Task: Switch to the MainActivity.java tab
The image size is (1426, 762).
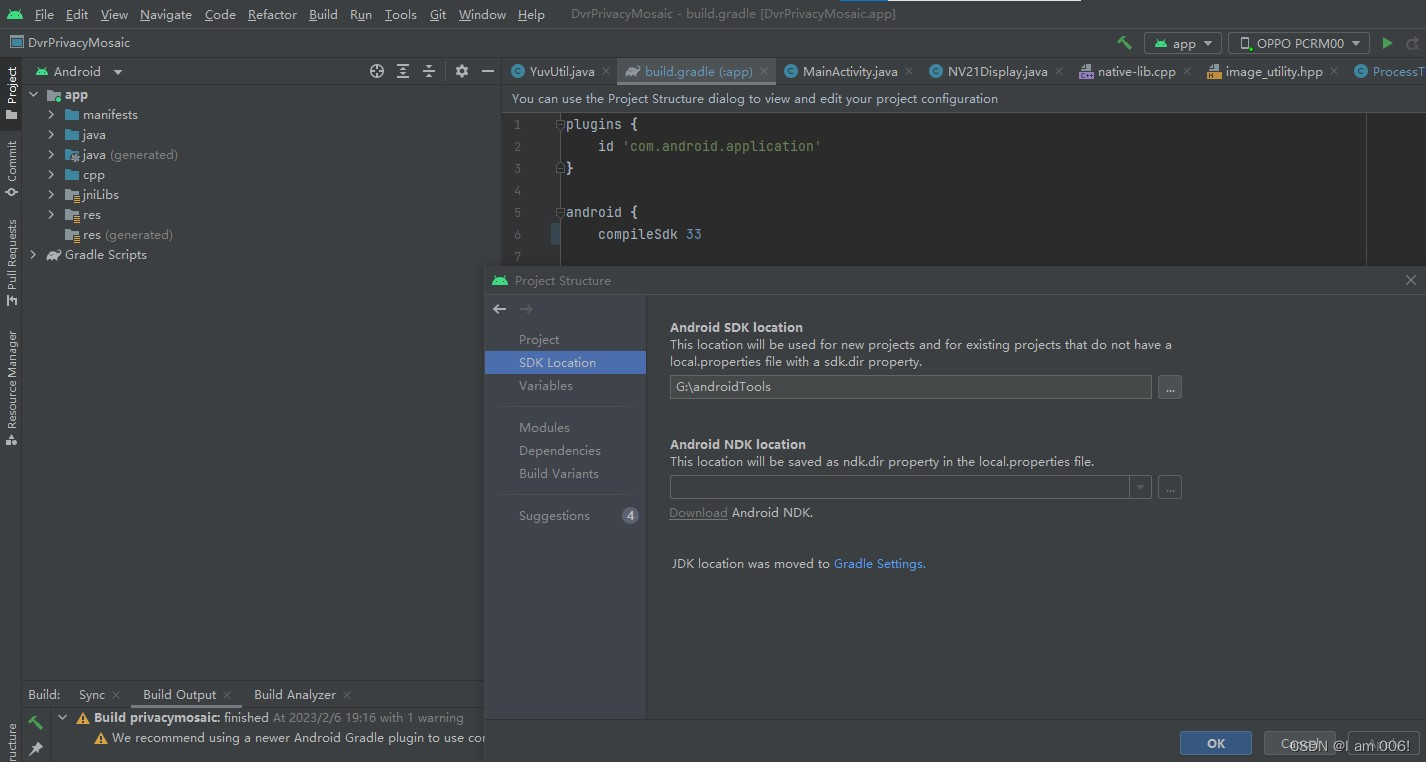Action: pos(848,71)
